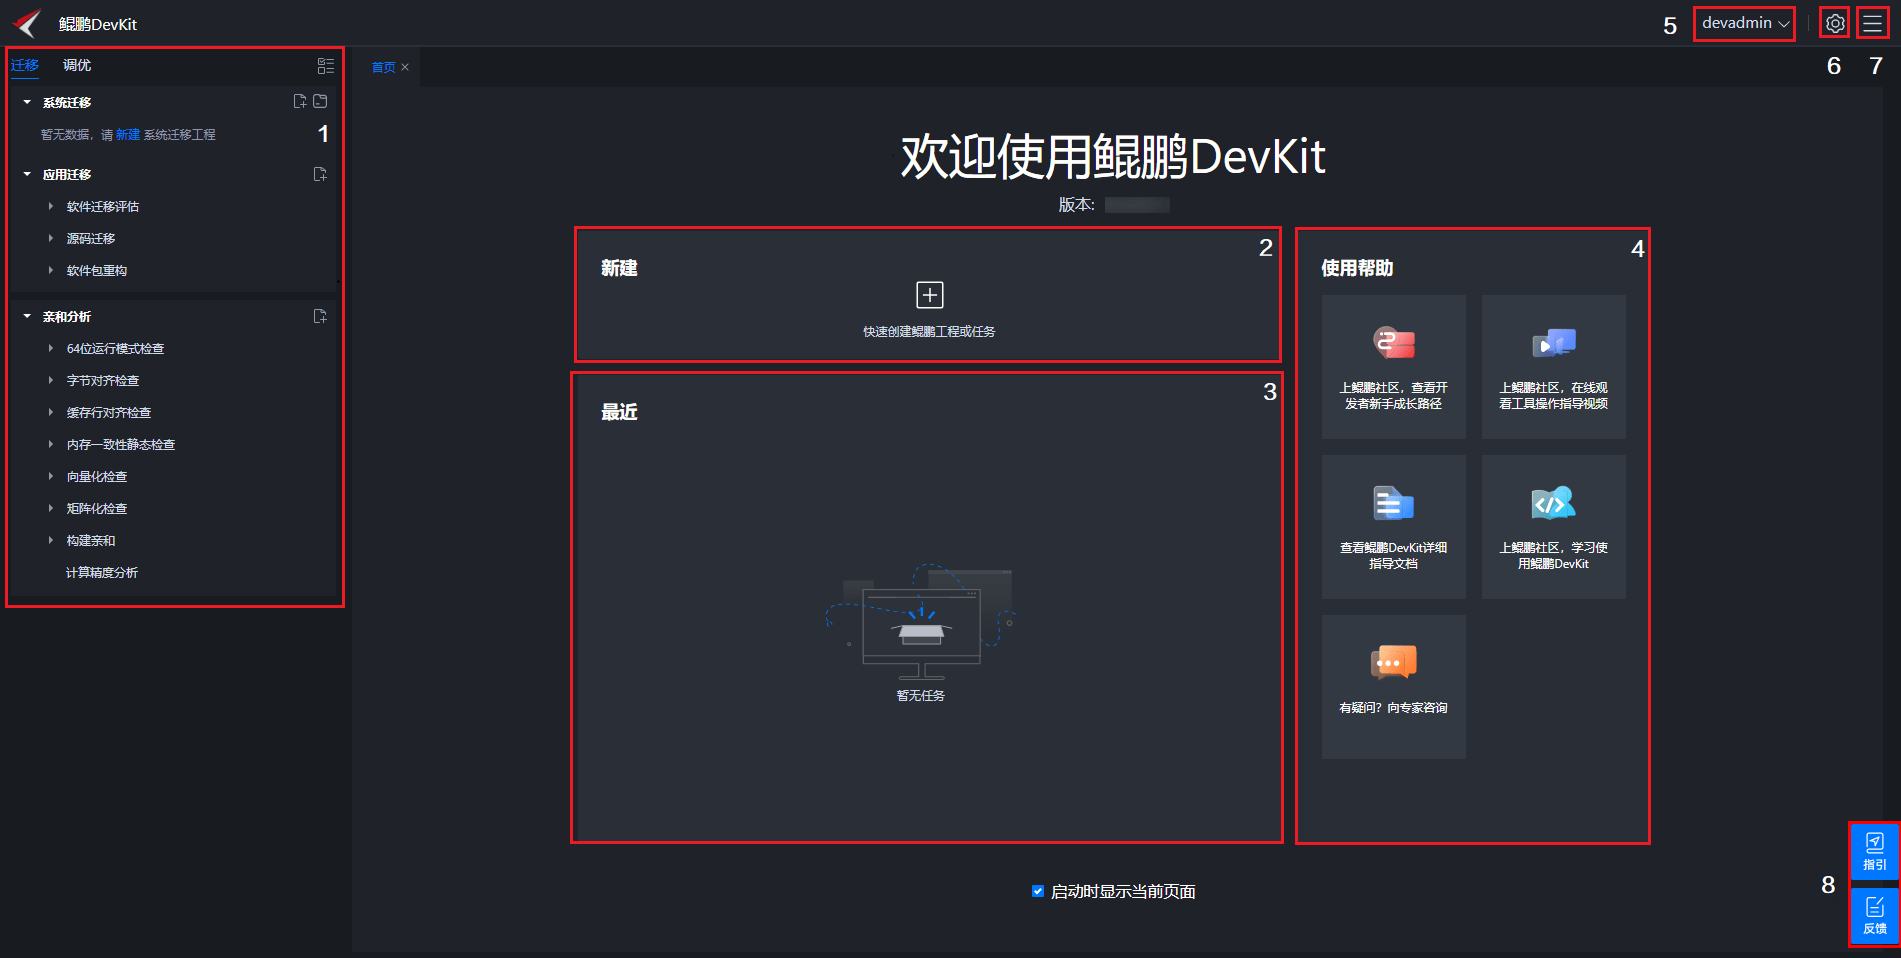
Task: Select the 构建亲和 label
Action: tap(91, 540)
